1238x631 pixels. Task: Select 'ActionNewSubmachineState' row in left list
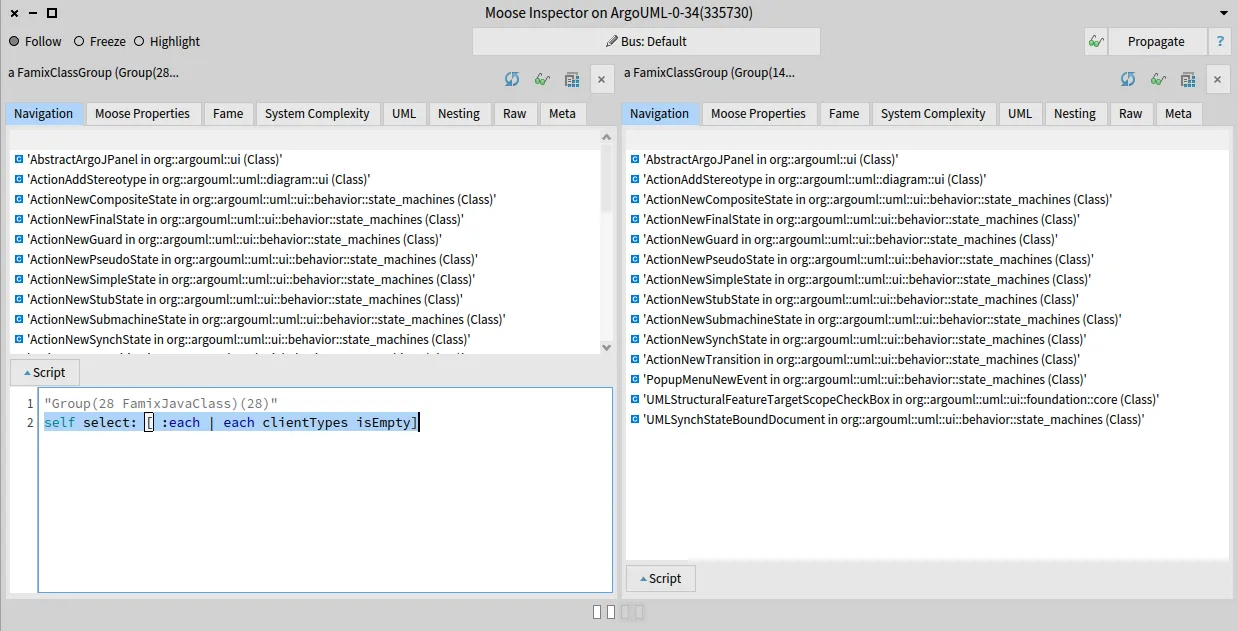point(307,319)
